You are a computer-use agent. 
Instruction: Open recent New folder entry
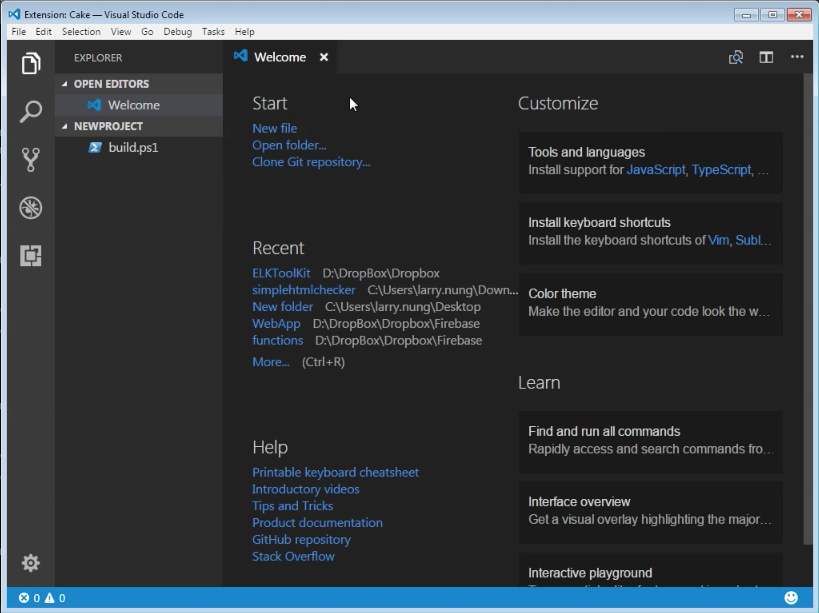pos(282,306)
